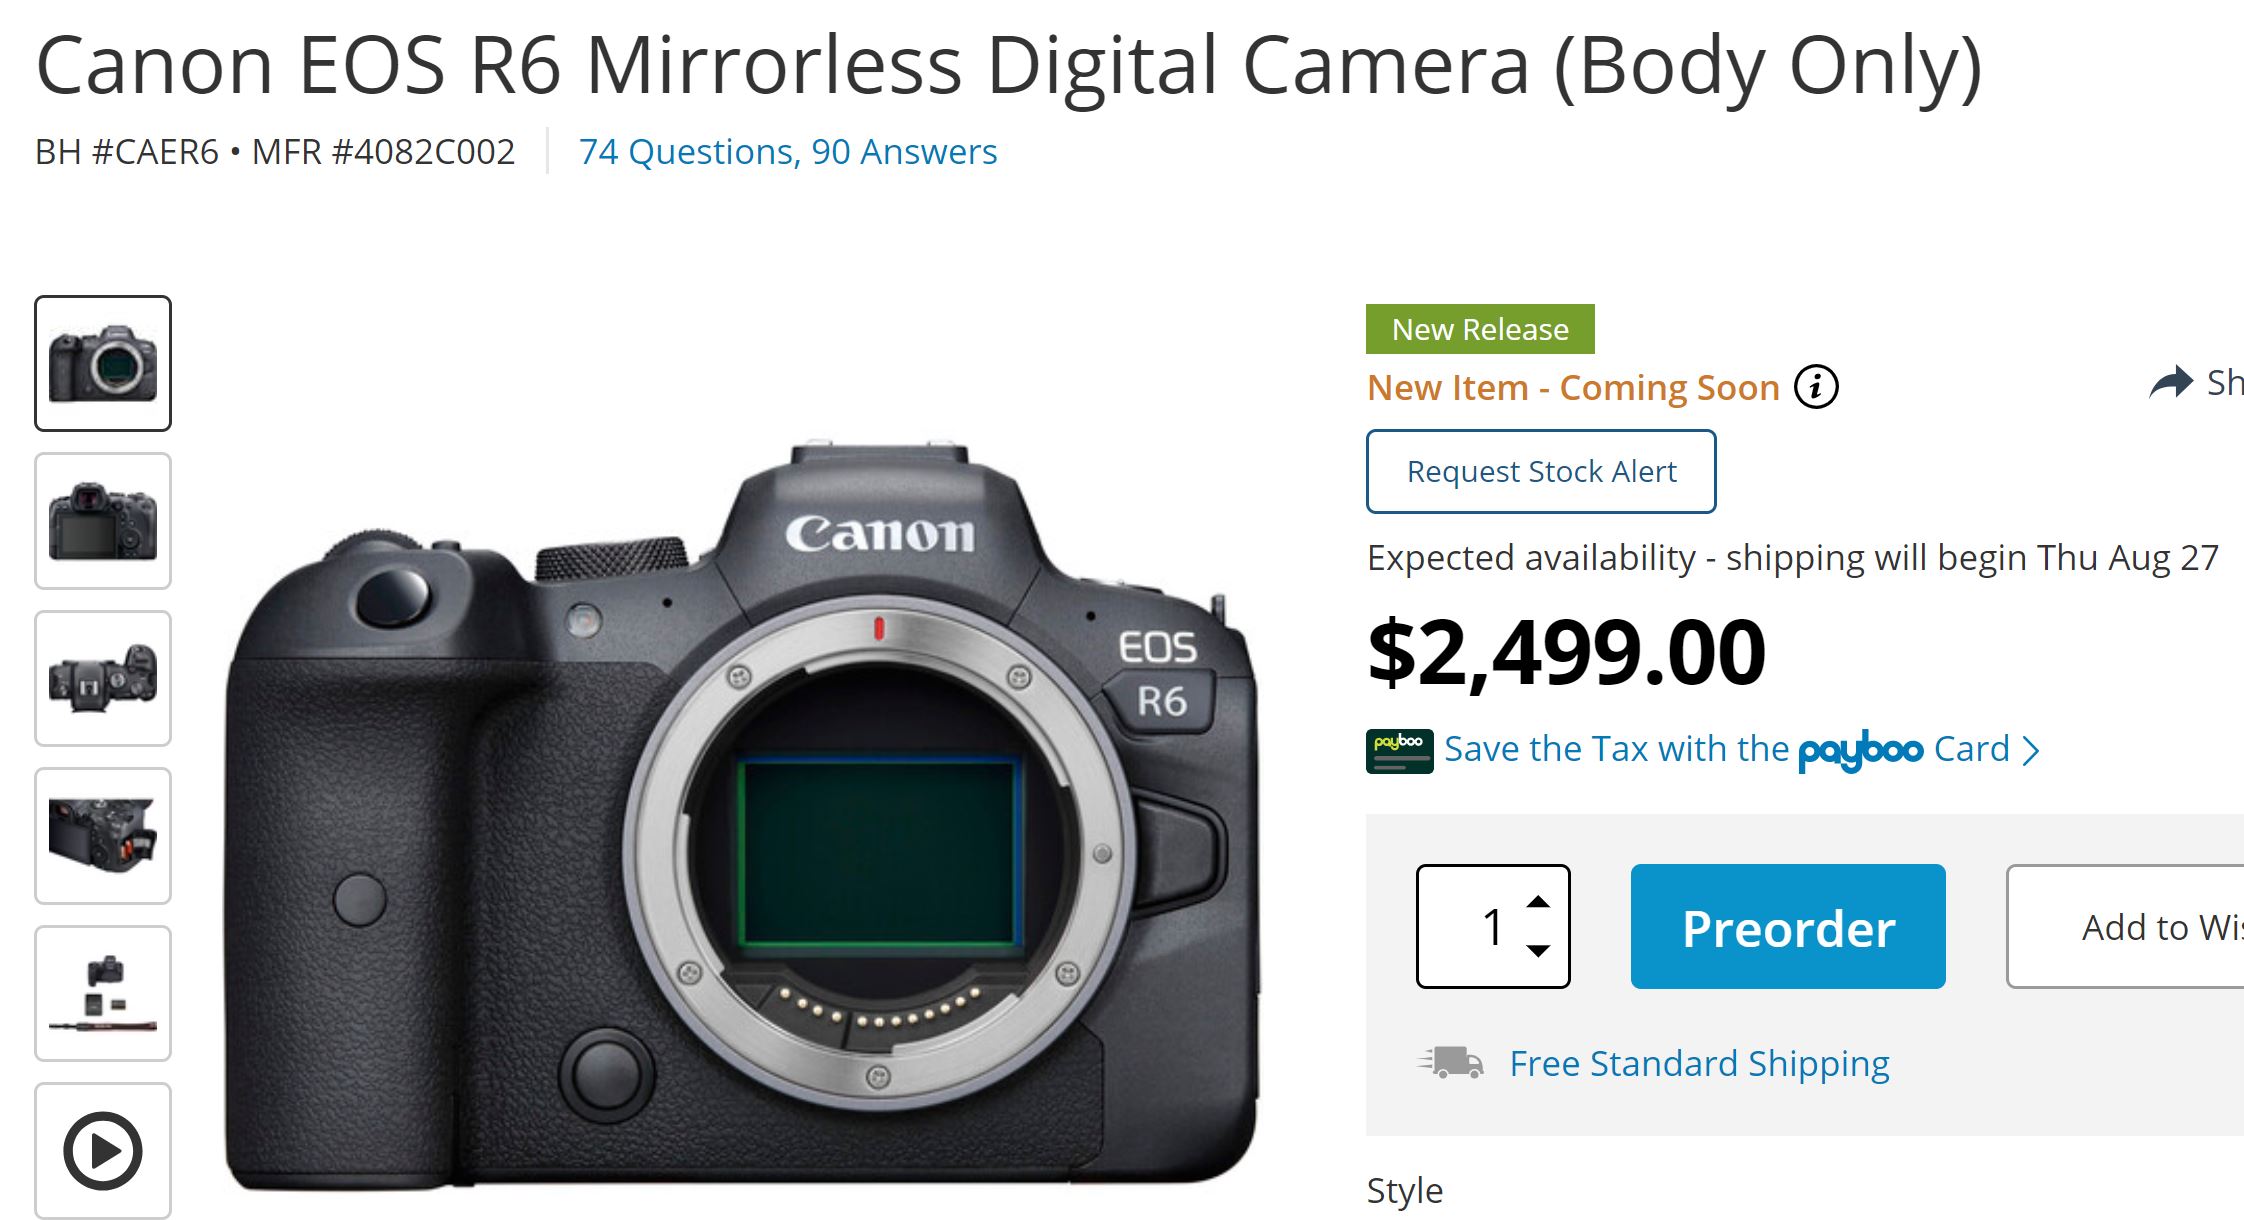Click Request Stock Alert button

[1541, 471]
